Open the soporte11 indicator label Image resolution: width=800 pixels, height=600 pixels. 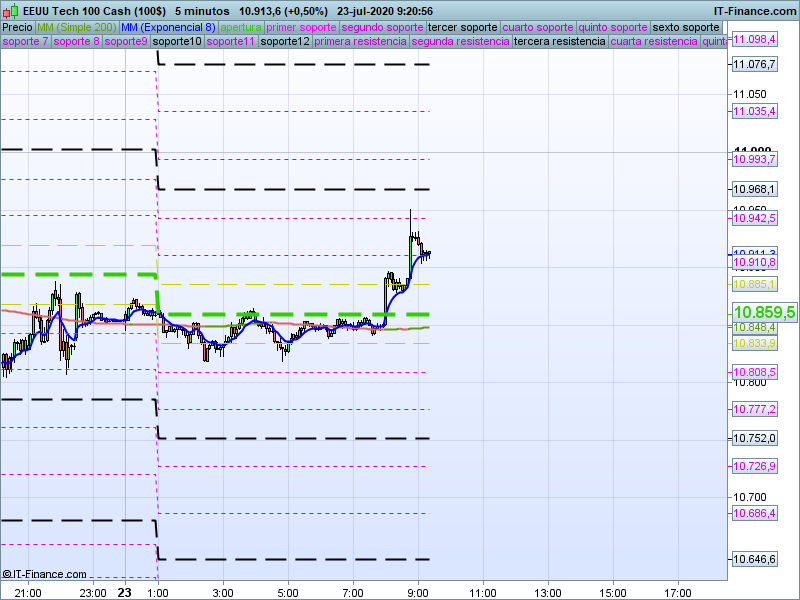(x=231, y=41)
